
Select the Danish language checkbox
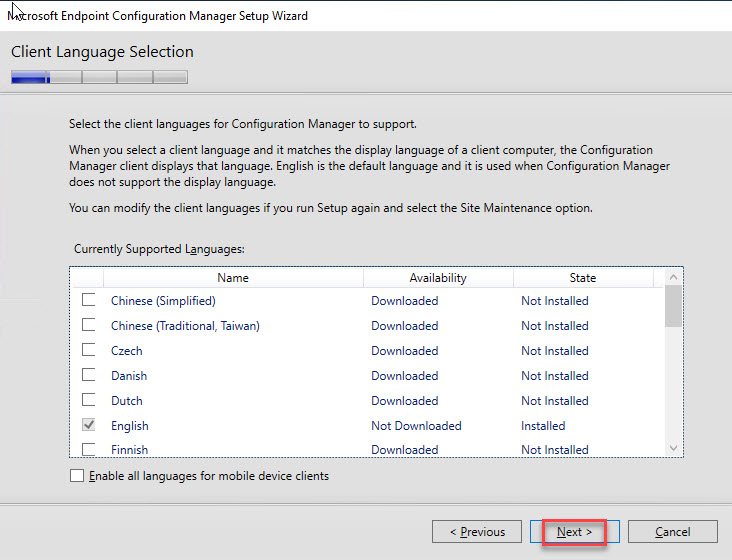[89, 375]
